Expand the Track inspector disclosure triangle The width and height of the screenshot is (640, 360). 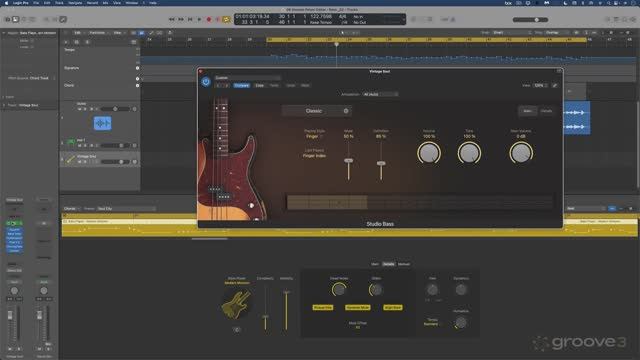click(x=4, y=105)
